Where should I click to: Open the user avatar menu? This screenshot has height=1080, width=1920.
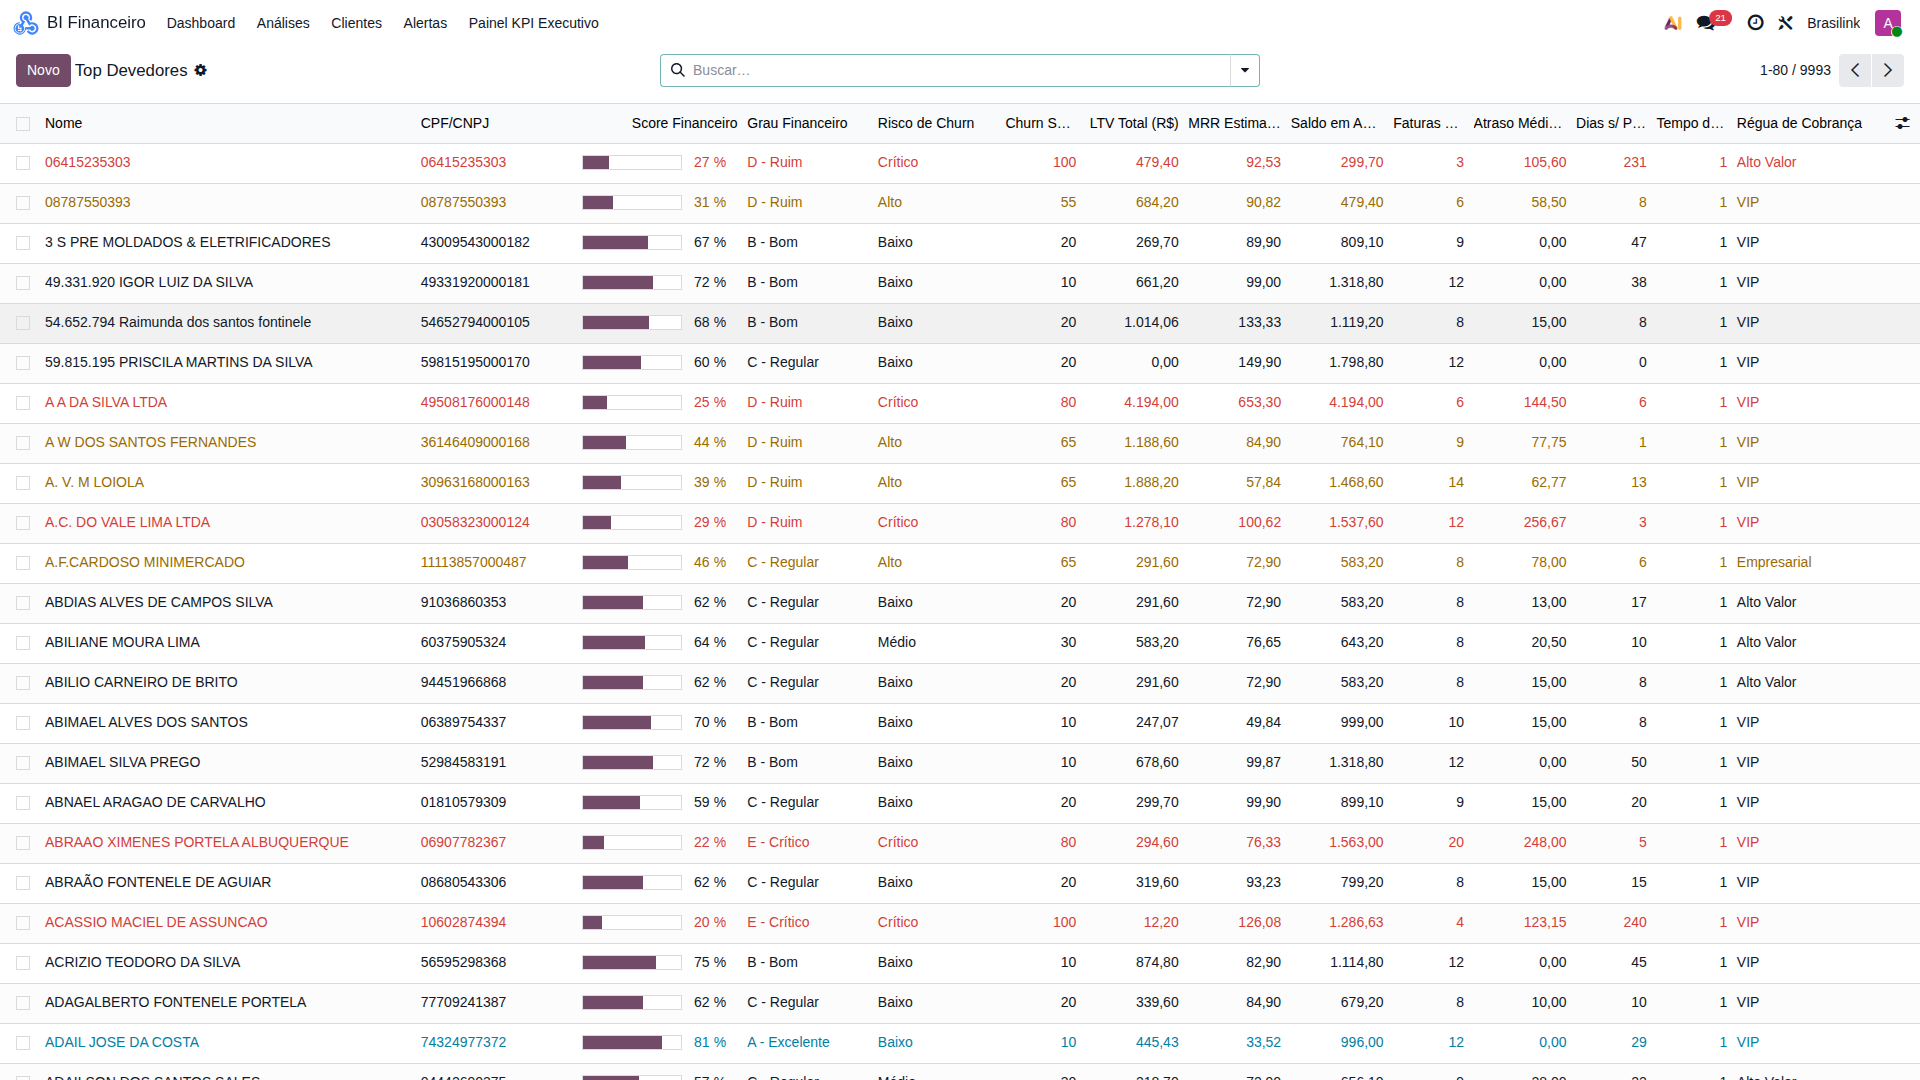[x=1888, y=23]
